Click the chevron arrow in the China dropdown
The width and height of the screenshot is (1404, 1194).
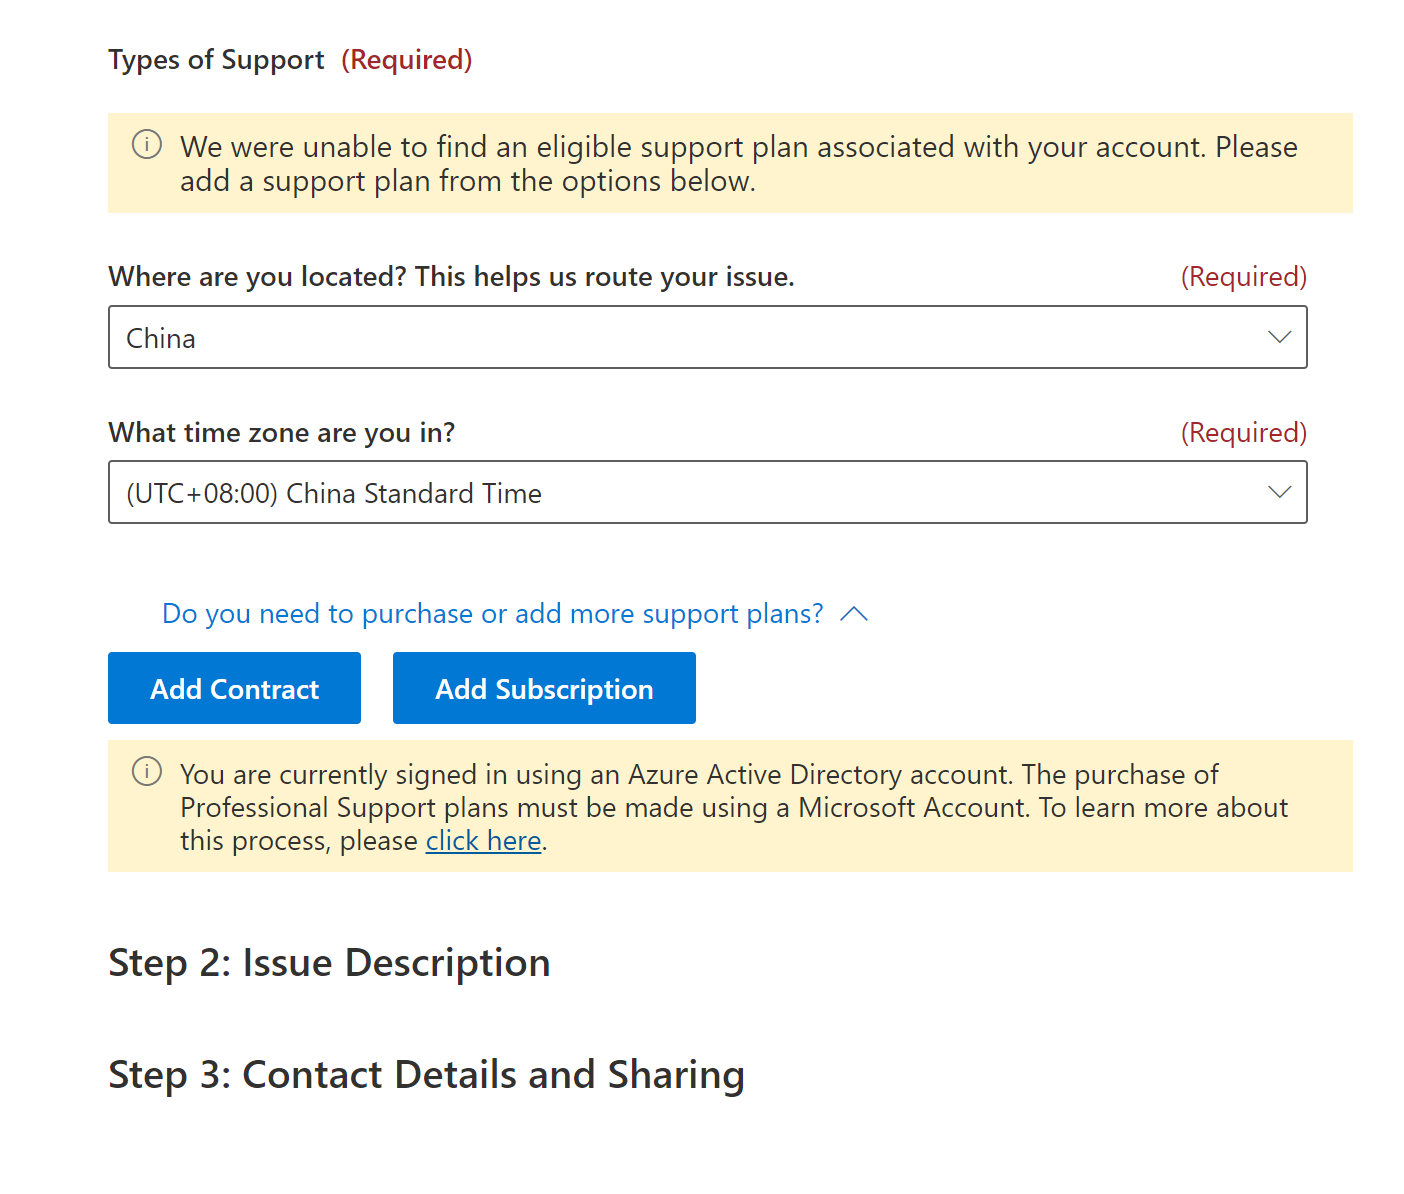click(1279, 337)
